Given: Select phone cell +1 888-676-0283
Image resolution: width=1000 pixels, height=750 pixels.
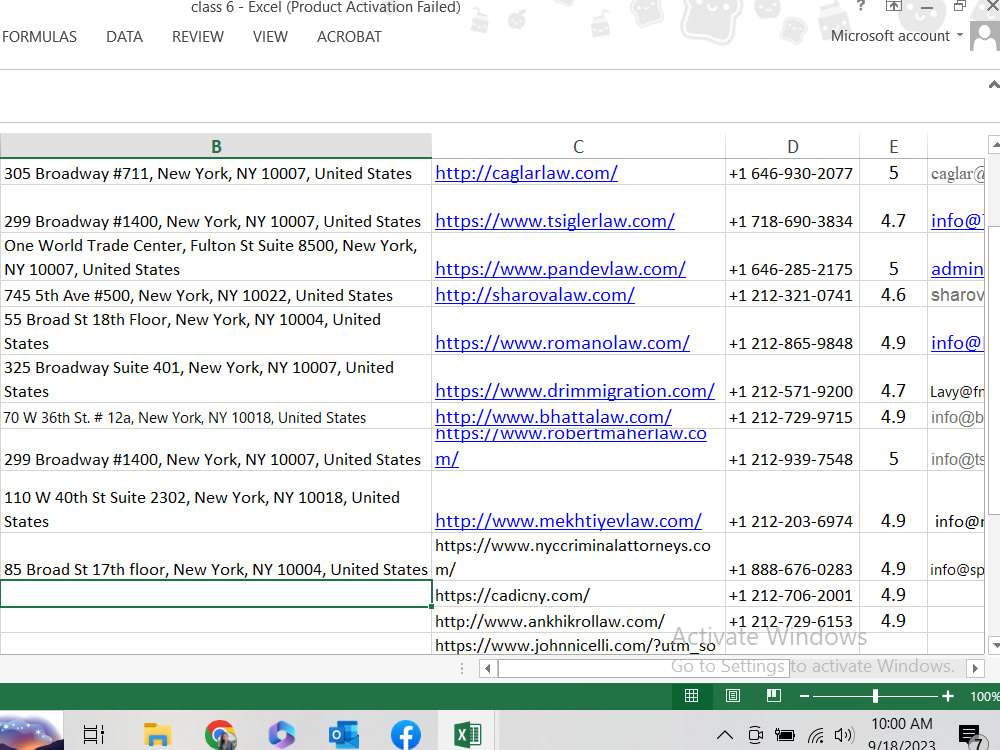Looking at the screenshot, I should click(x=793, y=557).
